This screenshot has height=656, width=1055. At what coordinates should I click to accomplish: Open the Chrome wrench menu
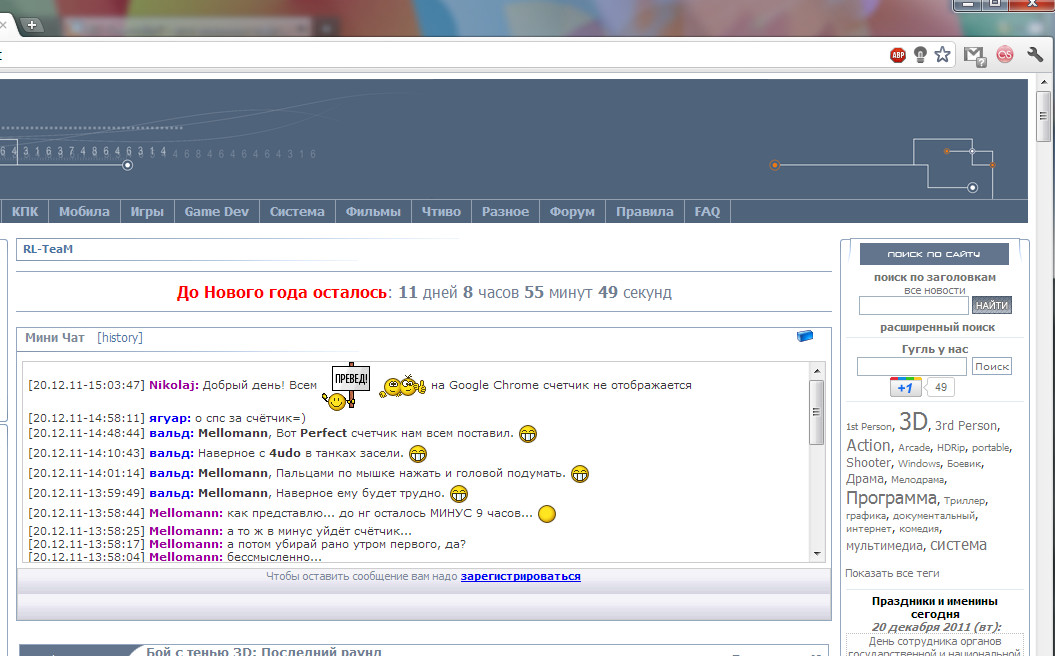click(x=1035, y=54)
